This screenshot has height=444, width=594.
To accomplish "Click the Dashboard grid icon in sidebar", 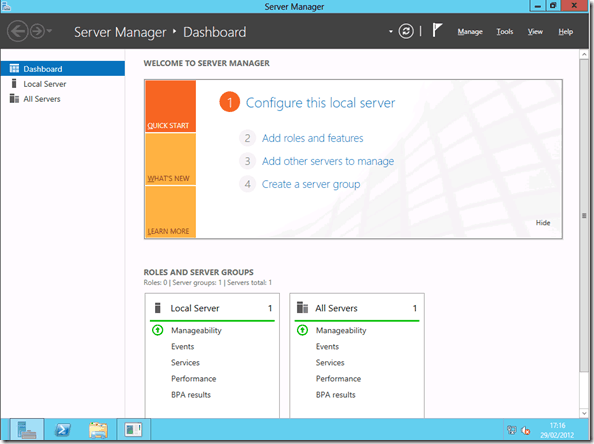I will point(14,69).
